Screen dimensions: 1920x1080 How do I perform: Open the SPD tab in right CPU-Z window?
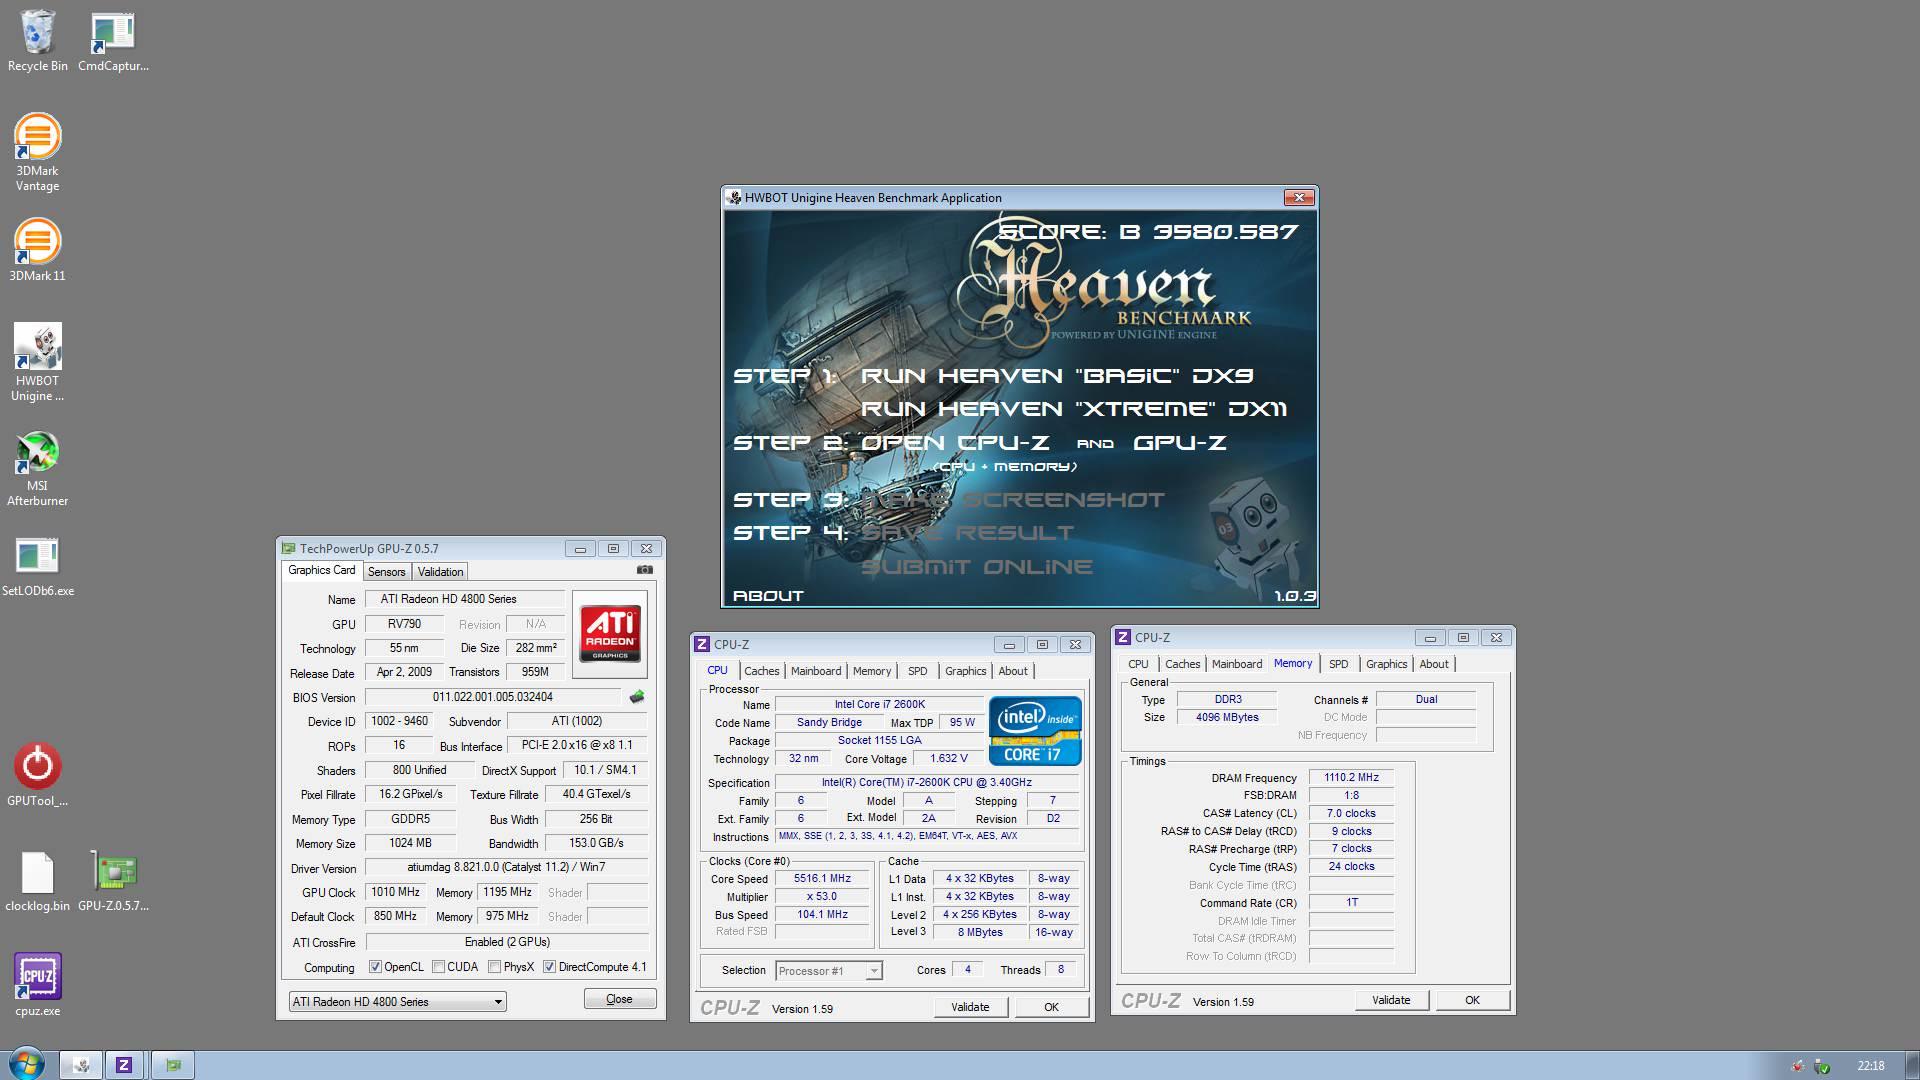pos(1339,664)
